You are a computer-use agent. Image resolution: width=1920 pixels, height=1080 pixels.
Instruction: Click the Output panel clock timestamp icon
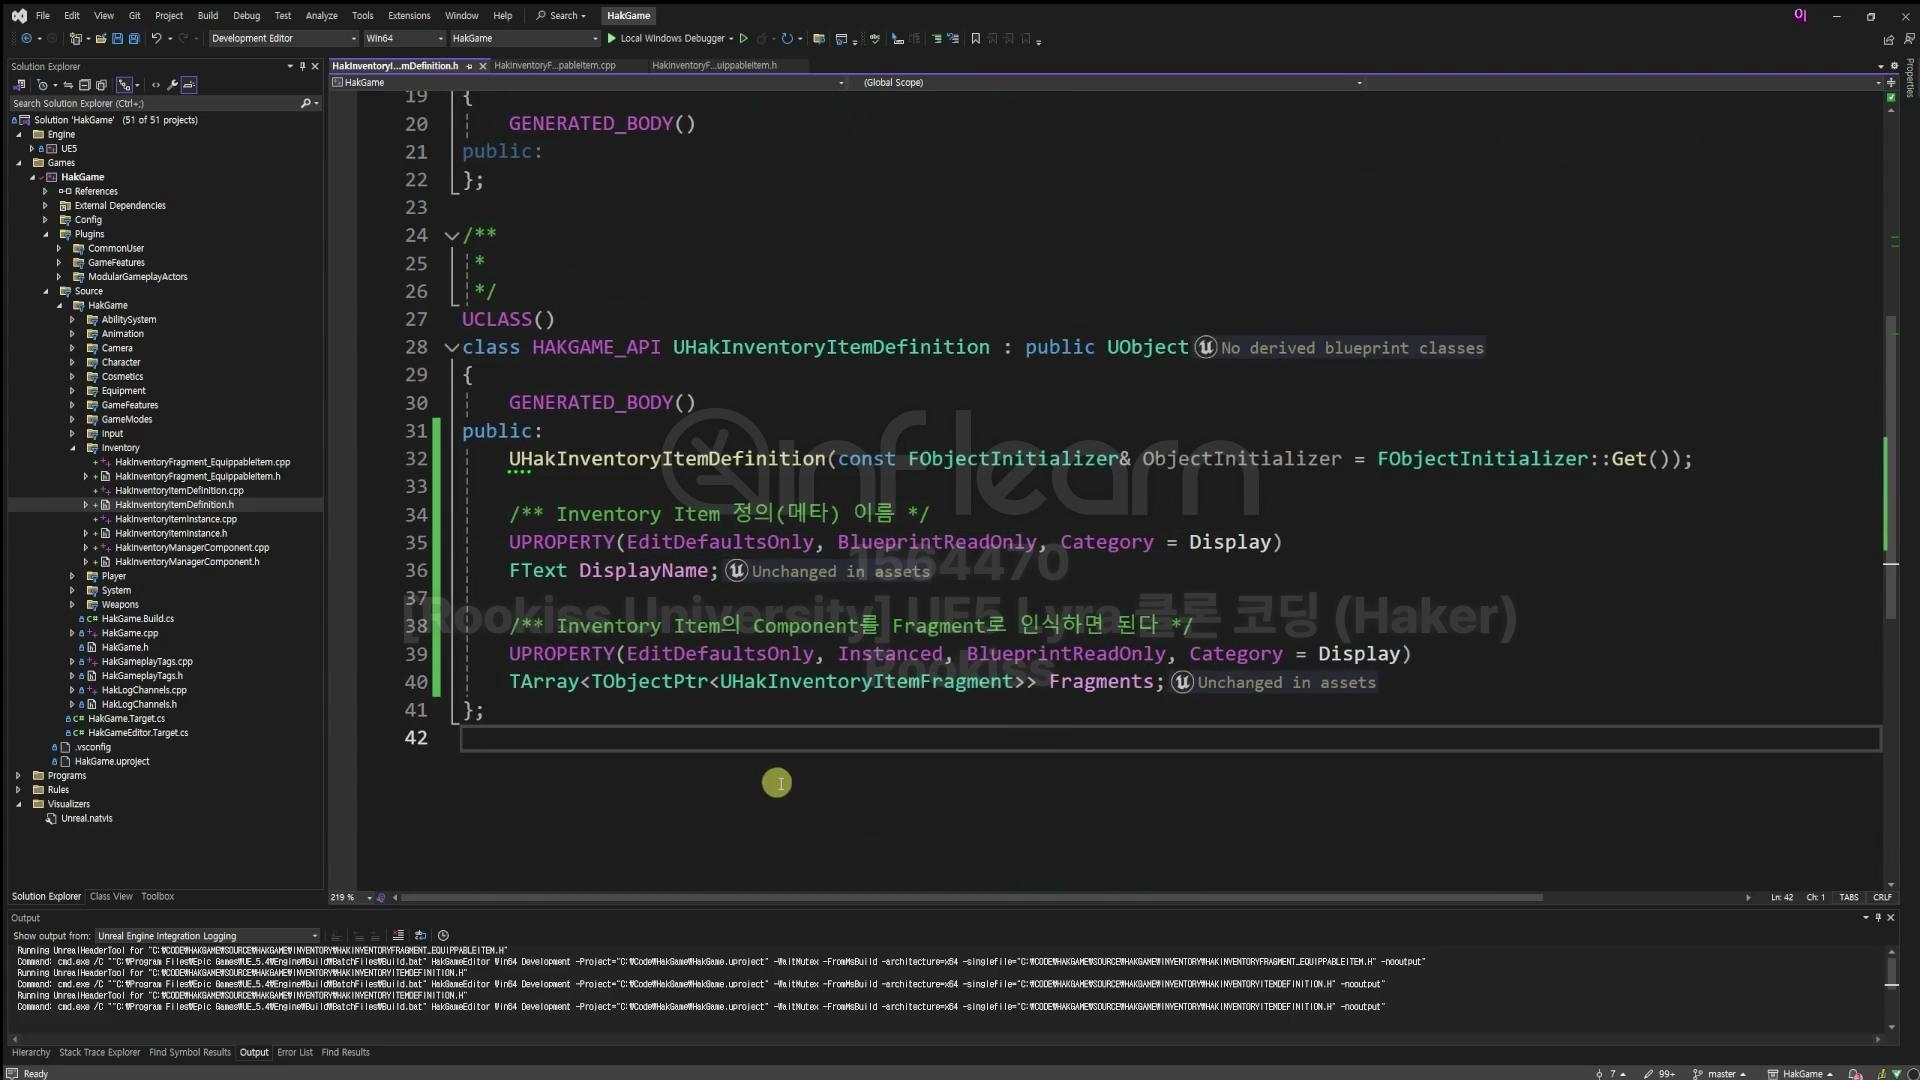click(x=443, y=936)
